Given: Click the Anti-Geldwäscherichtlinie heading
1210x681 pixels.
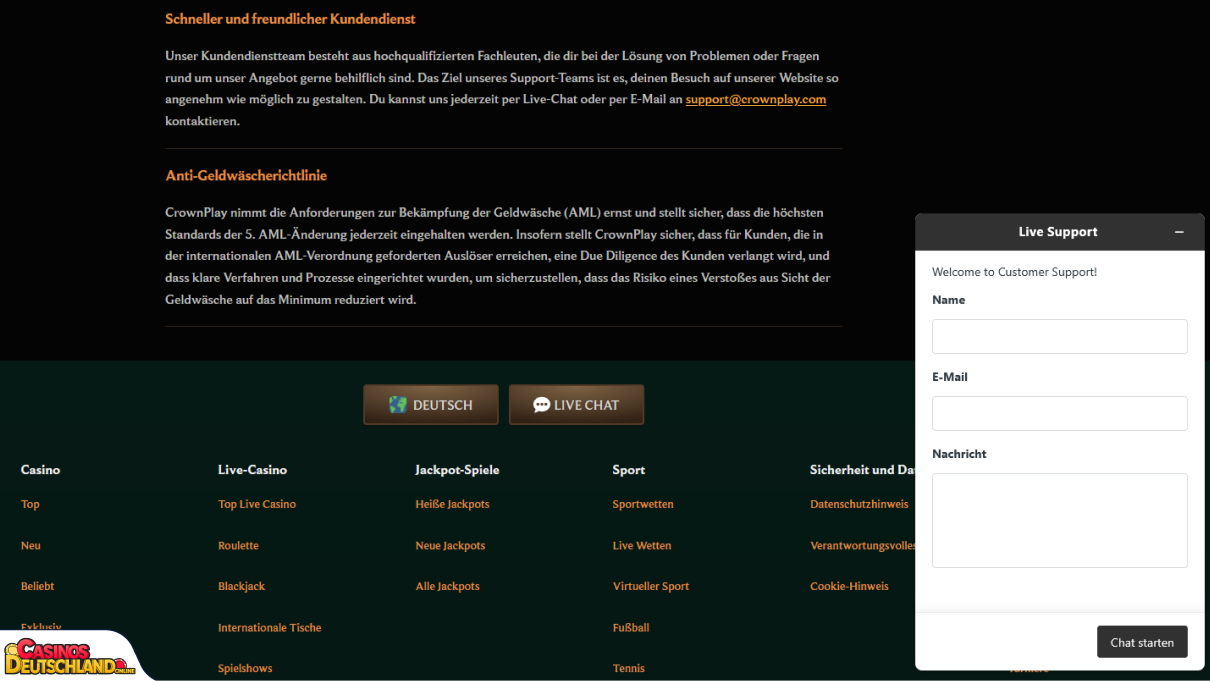Looking at the screenshot, I should pos(246,175).
